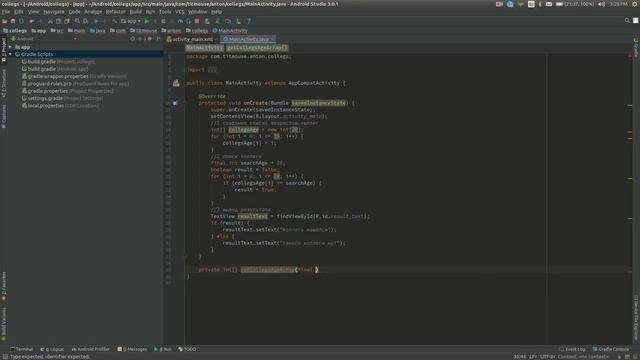Viewport: 640px width, 360px height.
Task: Toggle the Project side panel tab
Action: point(4,50)
